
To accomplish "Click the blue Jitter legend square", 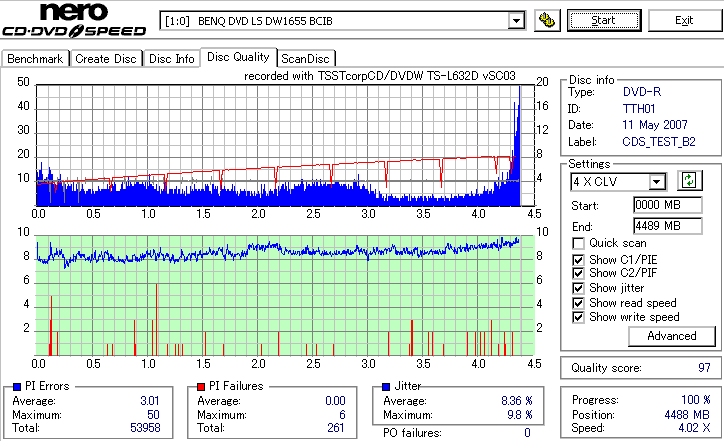I will (x=386, y=387).
